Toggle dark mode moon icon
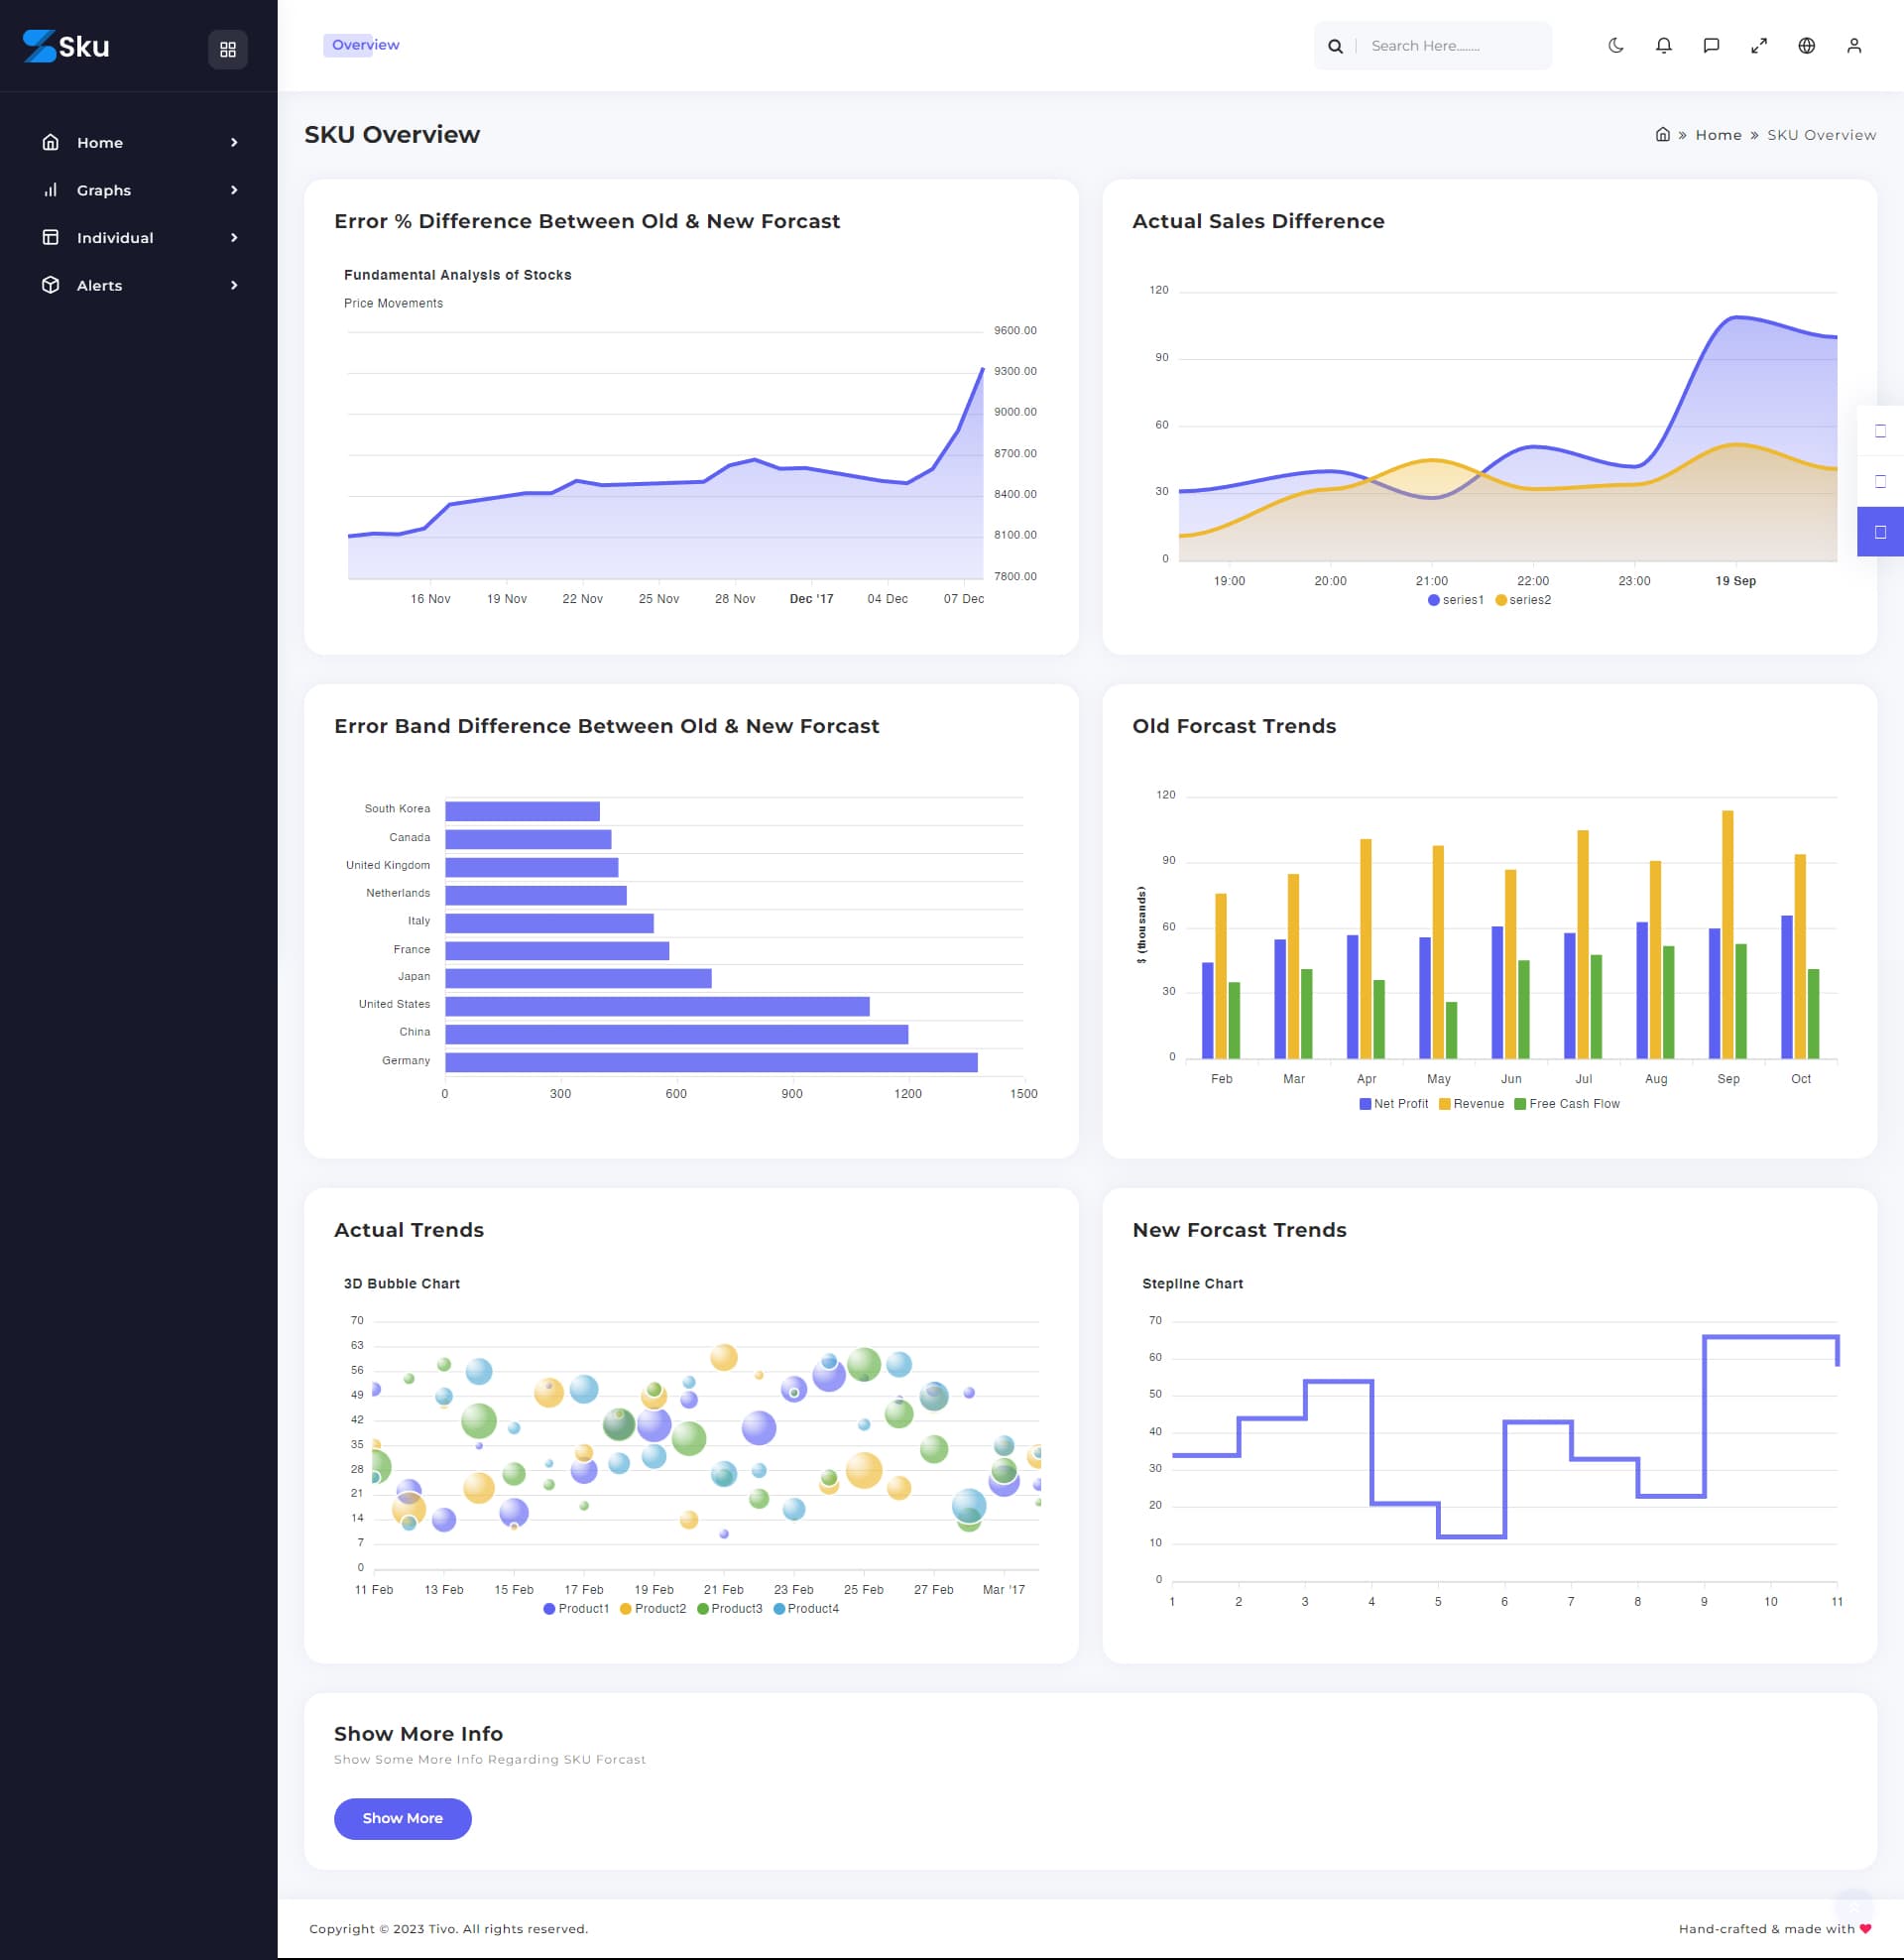Image resolution: width=1904 pixels, height=1960 pixels. pyautogui.click(x=1615, y=46)
